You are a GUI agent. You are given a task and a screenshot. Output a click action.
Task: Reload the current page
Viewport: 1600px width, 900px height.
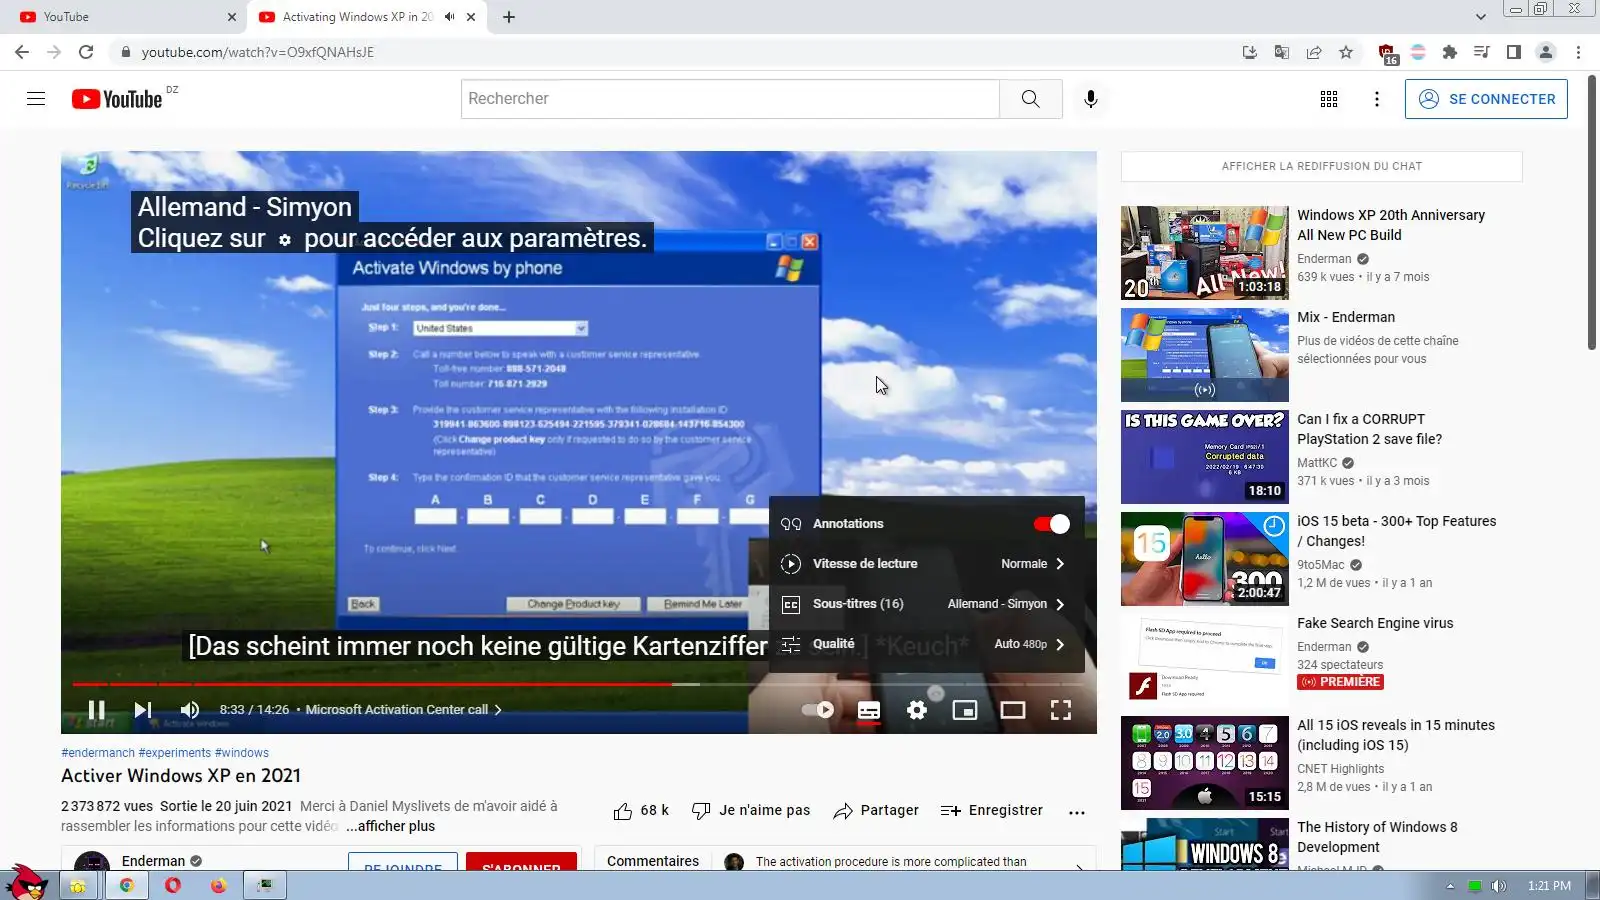(86, 52)
